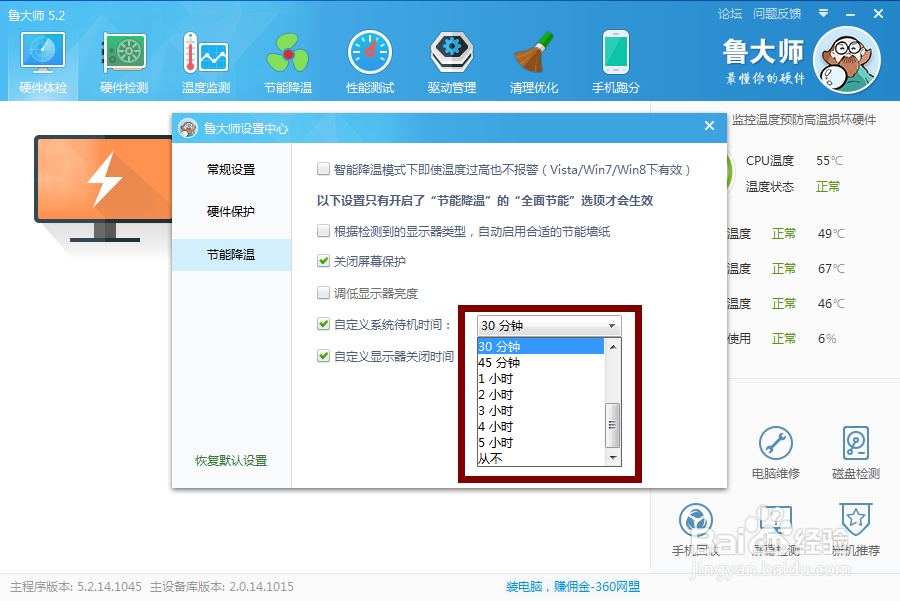The height and width of the screenshot is (601, 900).
Task: Select 2 小时 option
Action: 541,395
